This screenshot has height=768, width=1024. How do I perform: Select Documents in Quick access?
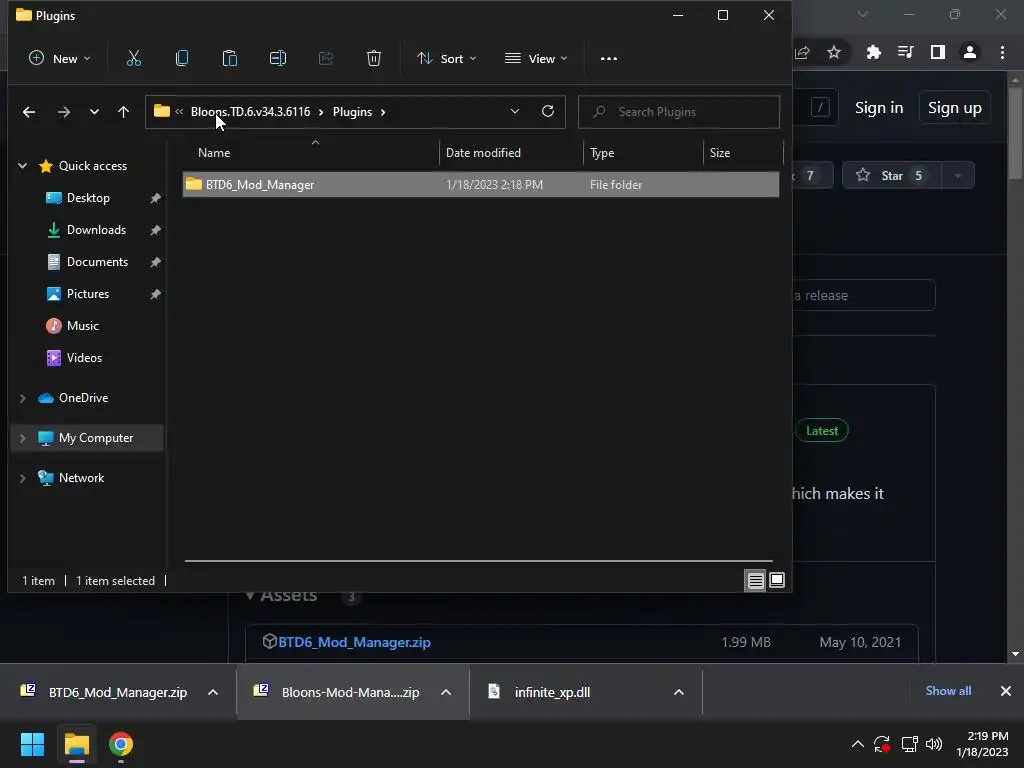97,262
